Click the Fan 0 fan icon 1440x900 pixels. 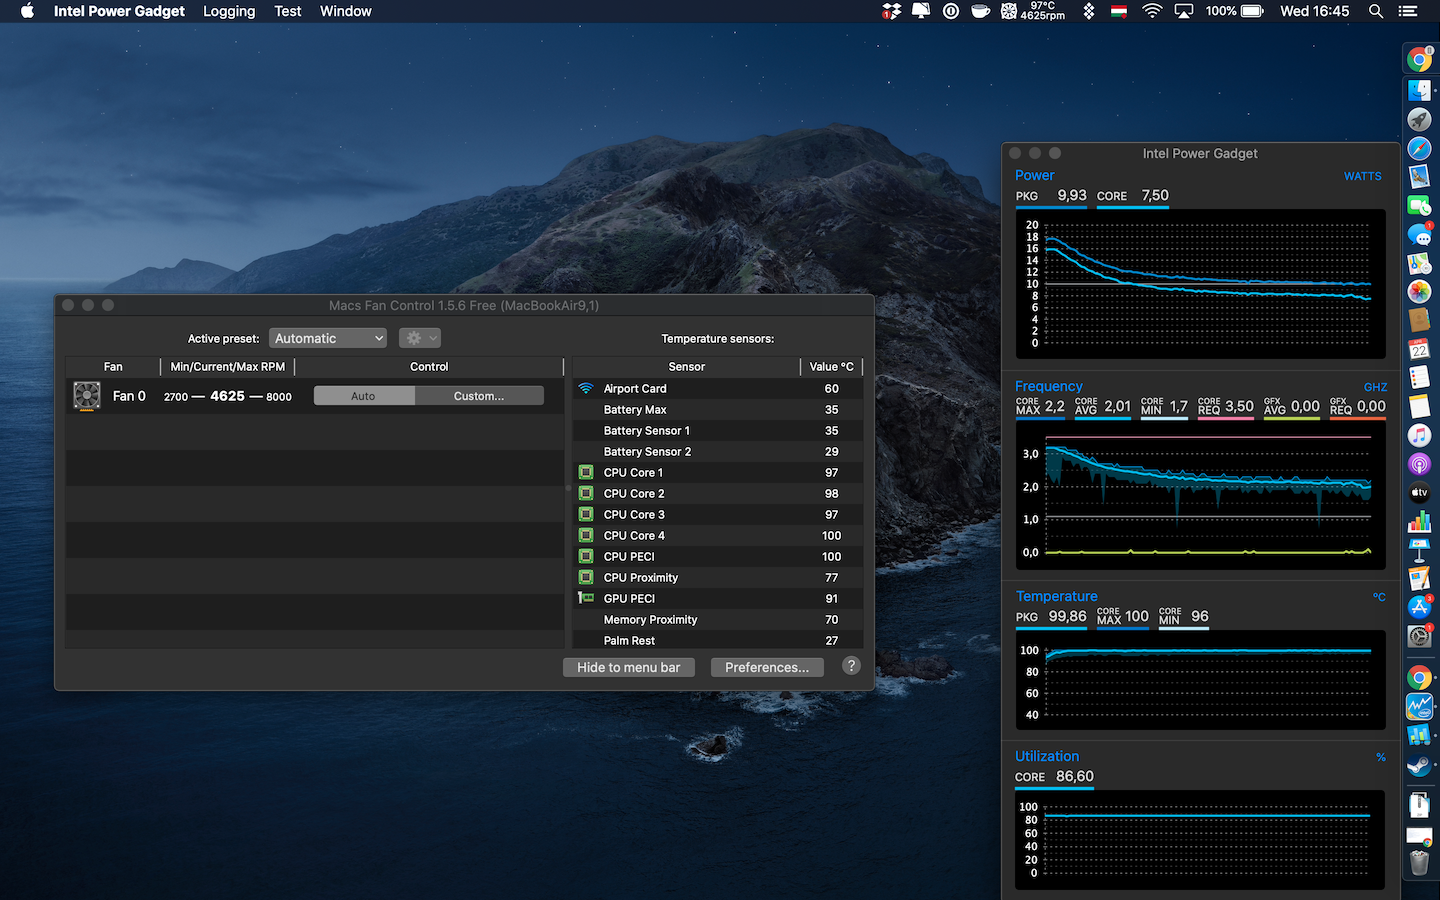tap(87, 396)
